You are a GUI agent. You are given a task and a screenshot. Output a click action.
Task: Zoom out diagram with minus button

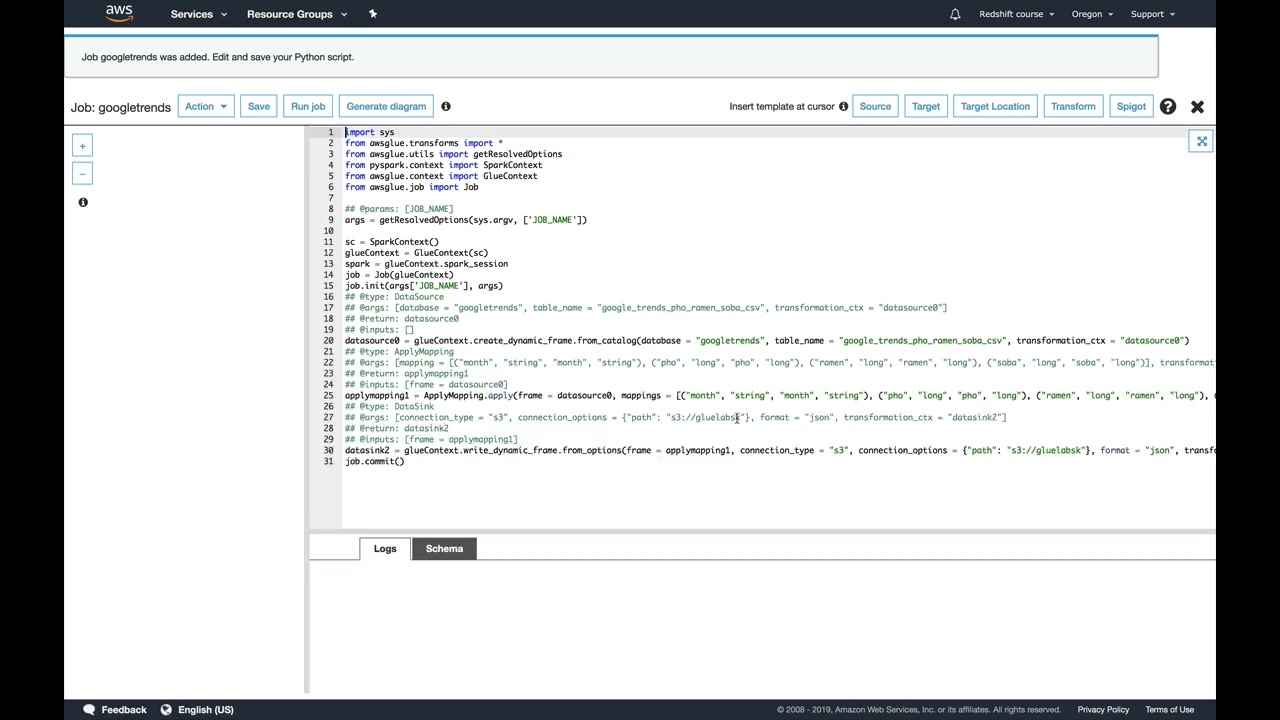coord(83,174)
